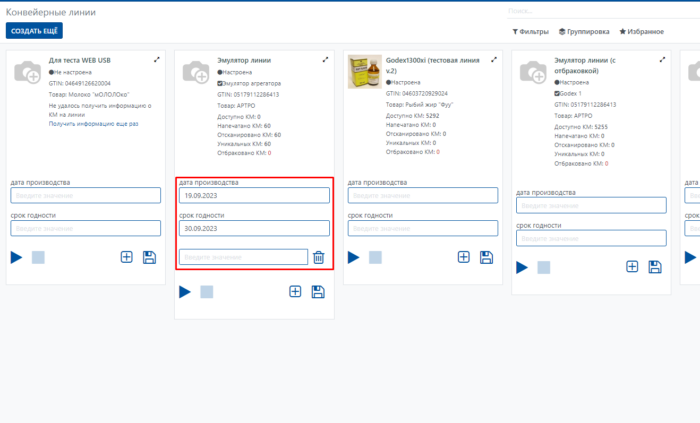Toggle 'Эмулятор агрегатора' checkbox
This screenshot has width=700, height=423.
tap(220, 83)
